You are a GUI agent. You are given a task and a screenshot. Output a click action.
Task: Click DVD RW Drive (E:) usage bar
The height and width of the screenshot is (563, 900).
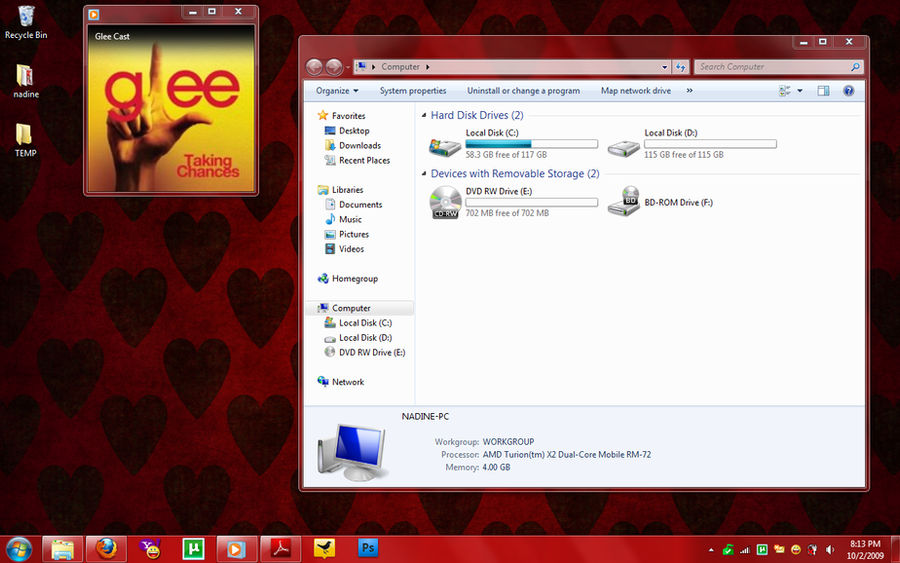532,203
